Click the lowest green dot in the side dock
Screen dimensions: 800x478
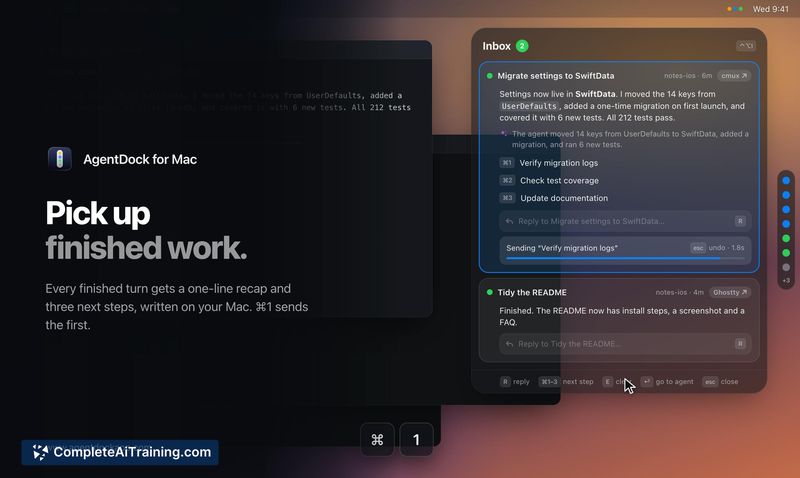[786, 253]
